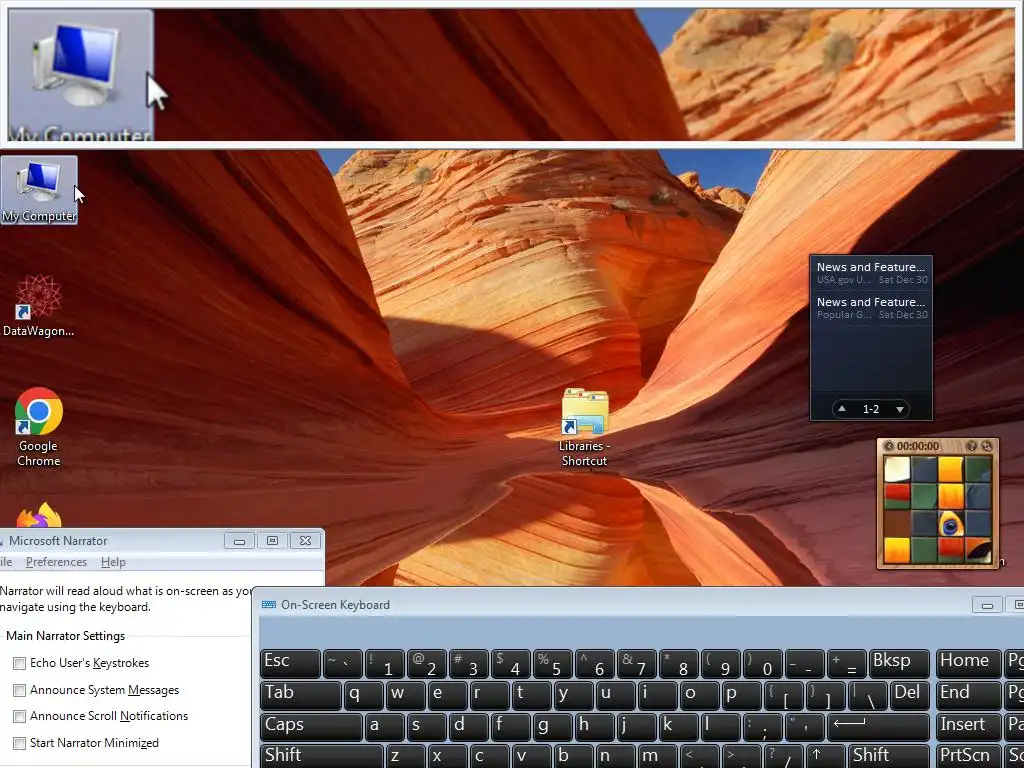Click the puzzle gadget timer pause icon
Image resolution: width=1024 pixels, height=768 pixels.
coord(888,446)
